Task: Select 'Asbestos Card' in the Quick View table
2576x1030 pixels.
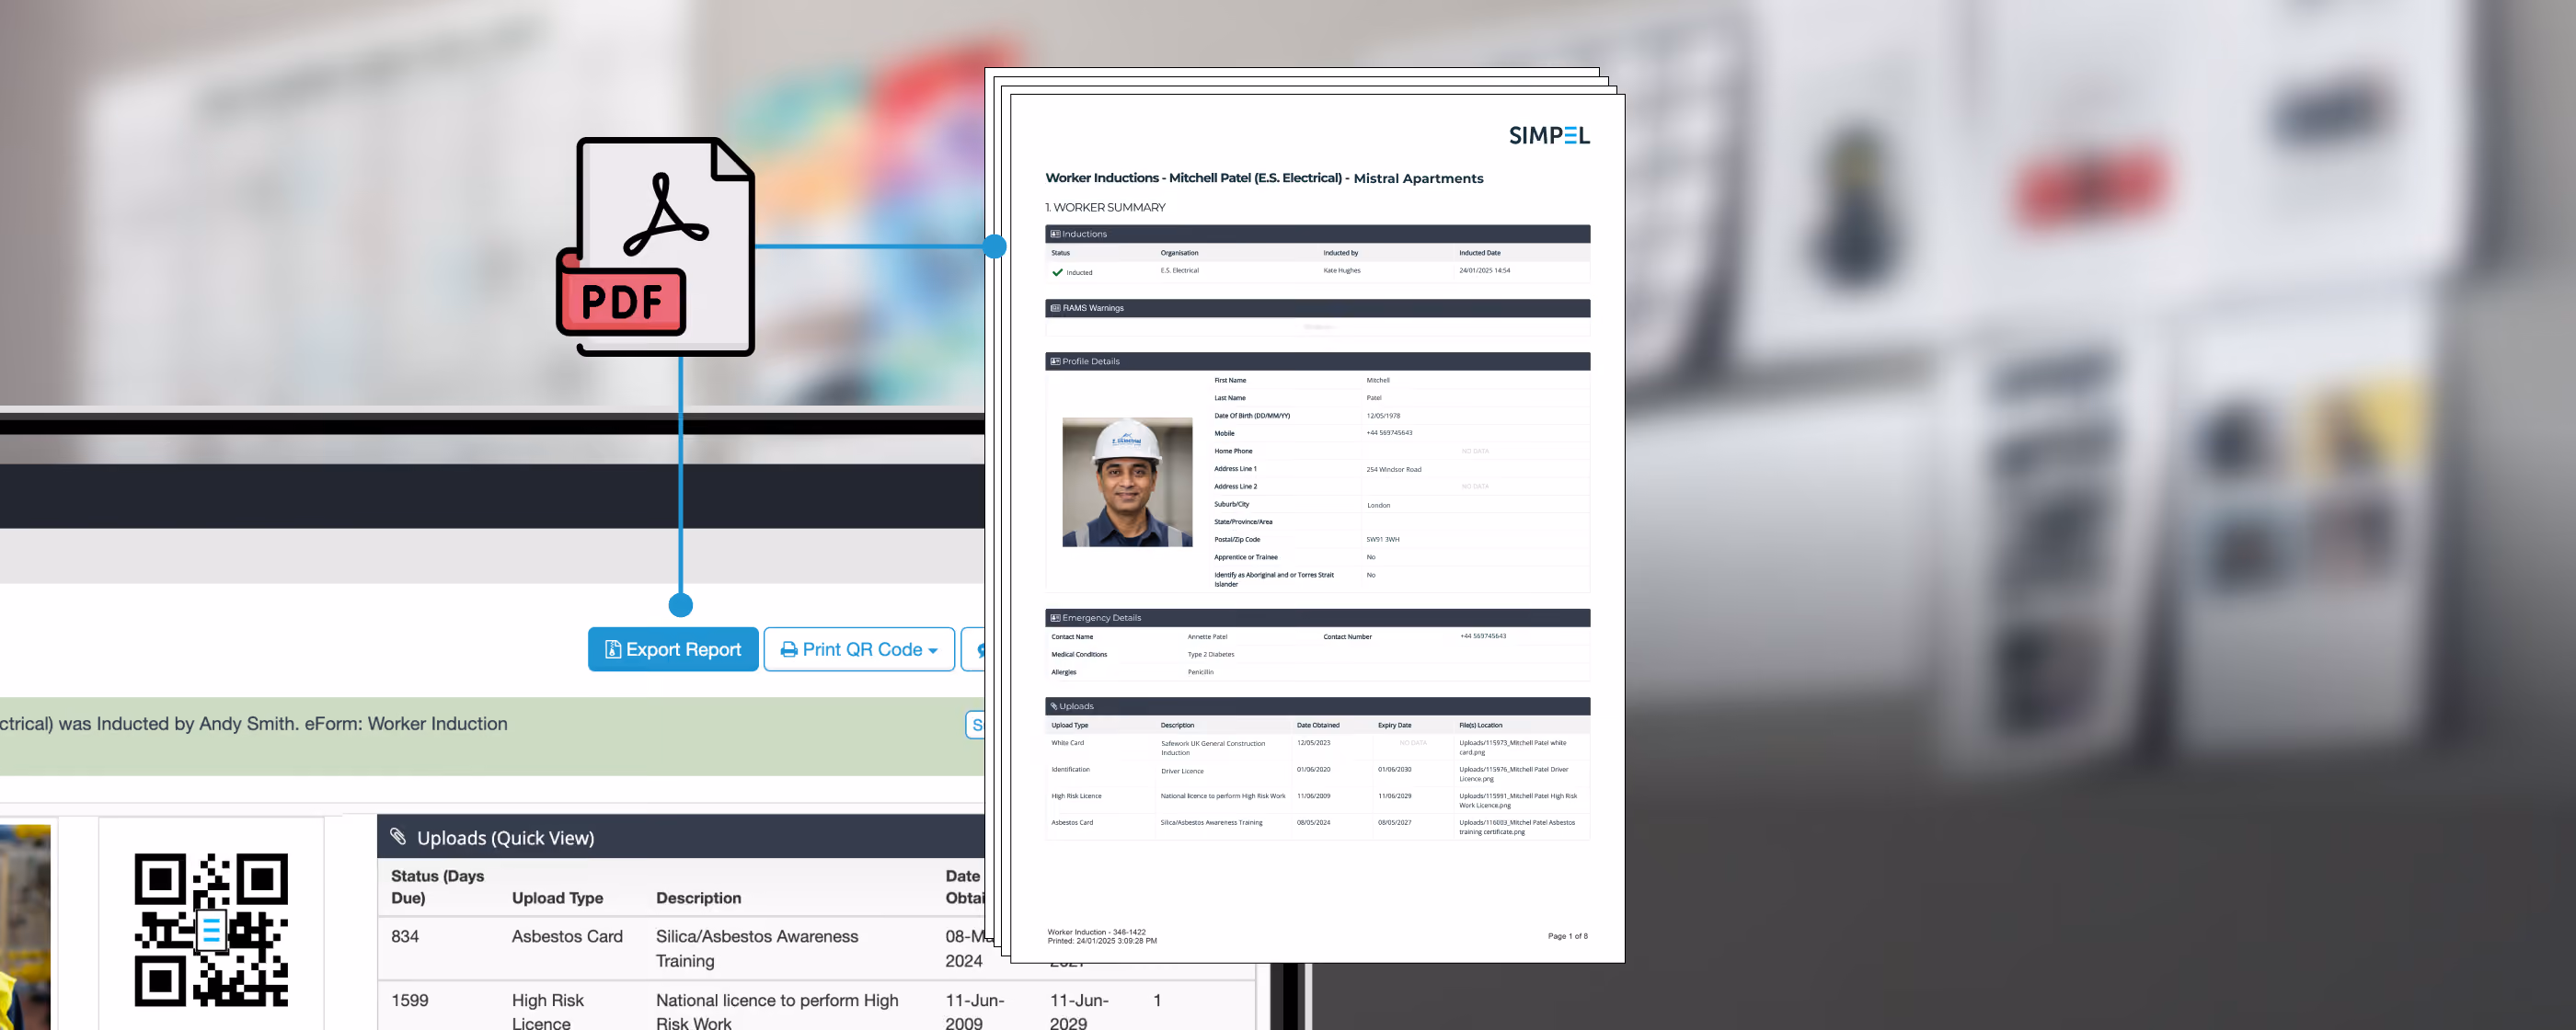Action: coord(567,936)
